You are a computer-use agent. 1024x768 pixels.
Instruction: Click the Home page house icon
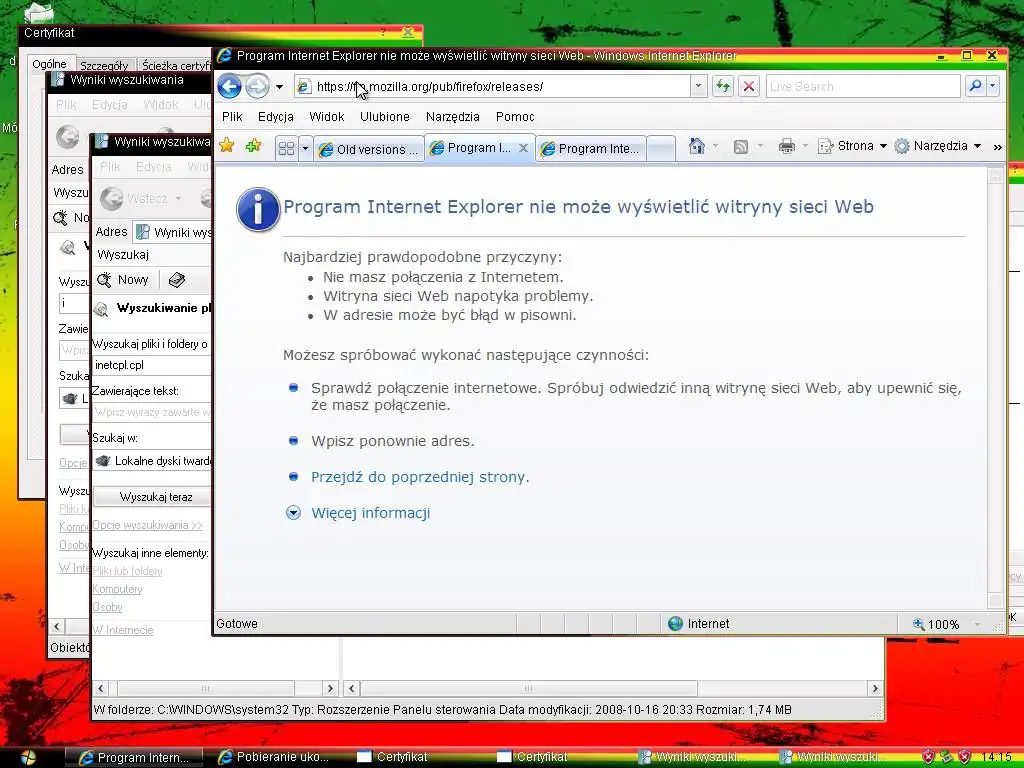click(697, 146)
